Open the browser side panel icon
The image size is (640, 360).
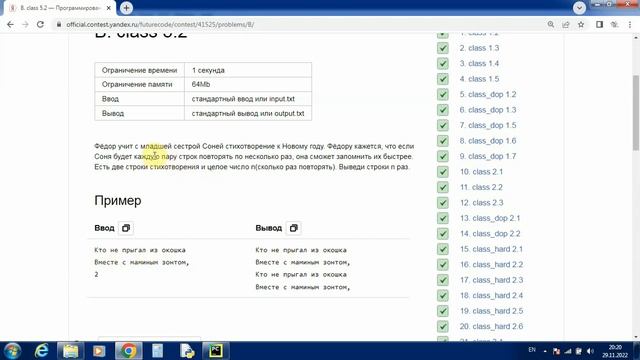click(x=599, y=24)
